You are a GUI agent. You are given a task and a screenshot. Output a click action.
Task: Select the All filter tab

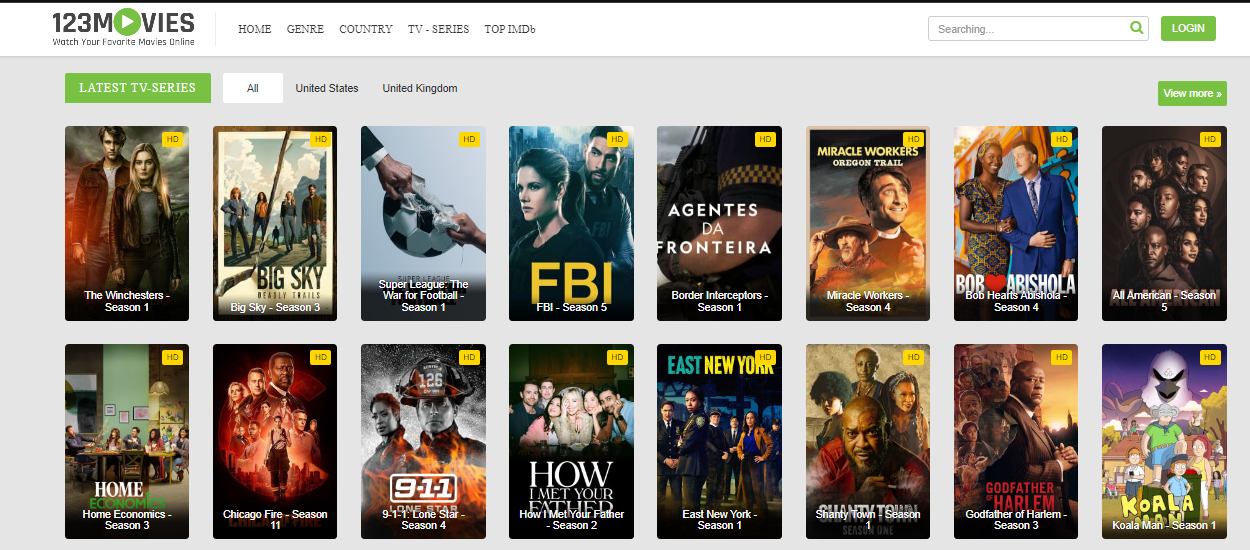click(x=253, y=88)
